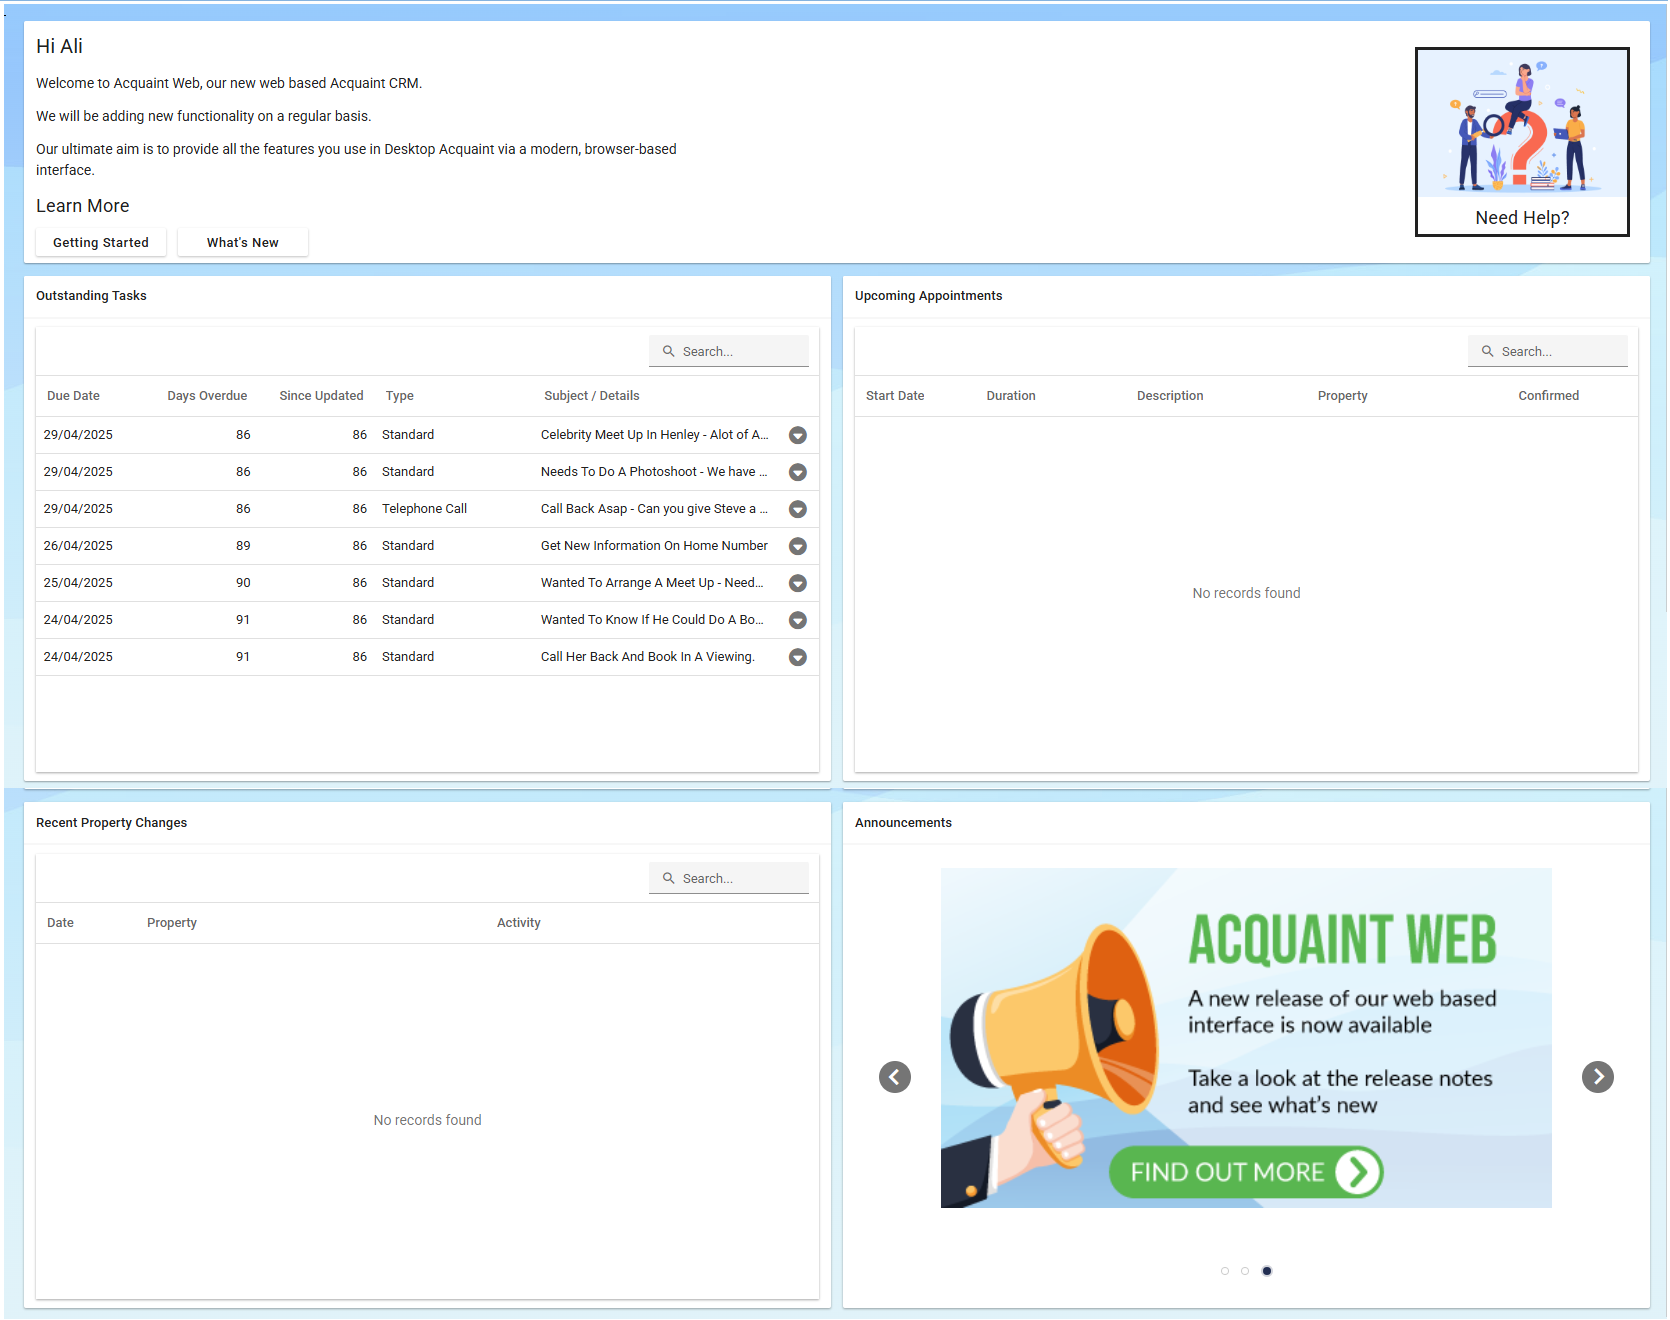Sort appointments by Start Date column
Screen dimensions: 1670x1320
(x=895, y=396)
